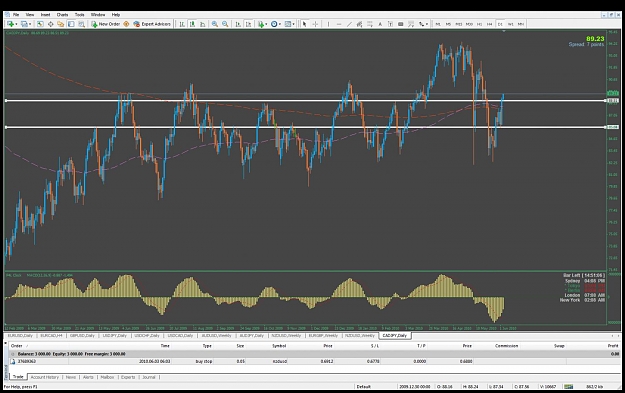Open the Tools menu
Screen dimensions: 625x393
coord(80,15)
